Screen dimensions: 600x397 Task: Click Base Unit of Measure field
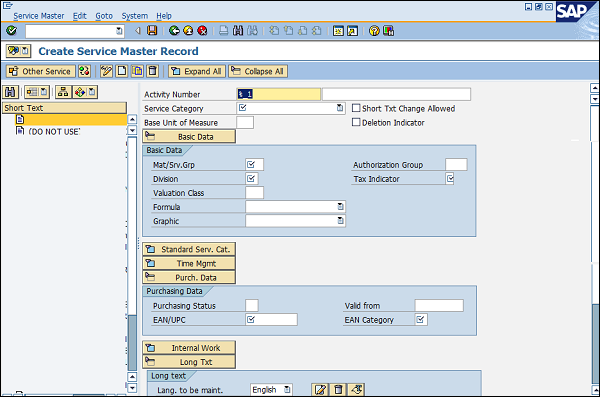click(x=245, y=122)
